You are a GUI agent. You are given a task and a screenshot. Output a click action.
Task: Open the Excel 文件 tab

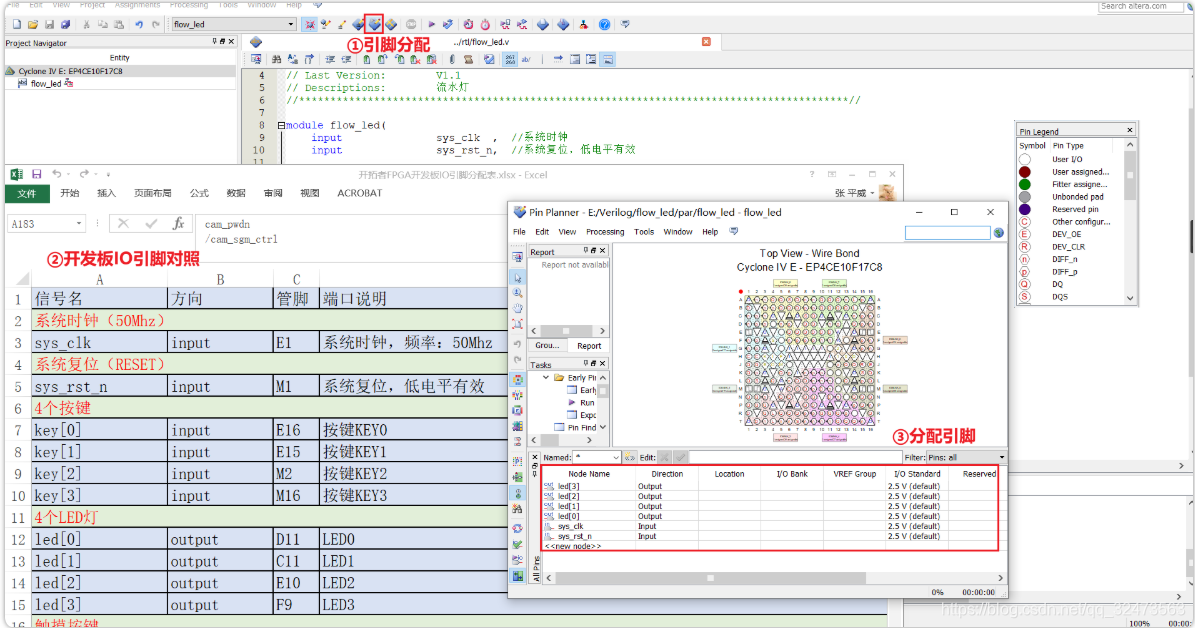(27, 194)
